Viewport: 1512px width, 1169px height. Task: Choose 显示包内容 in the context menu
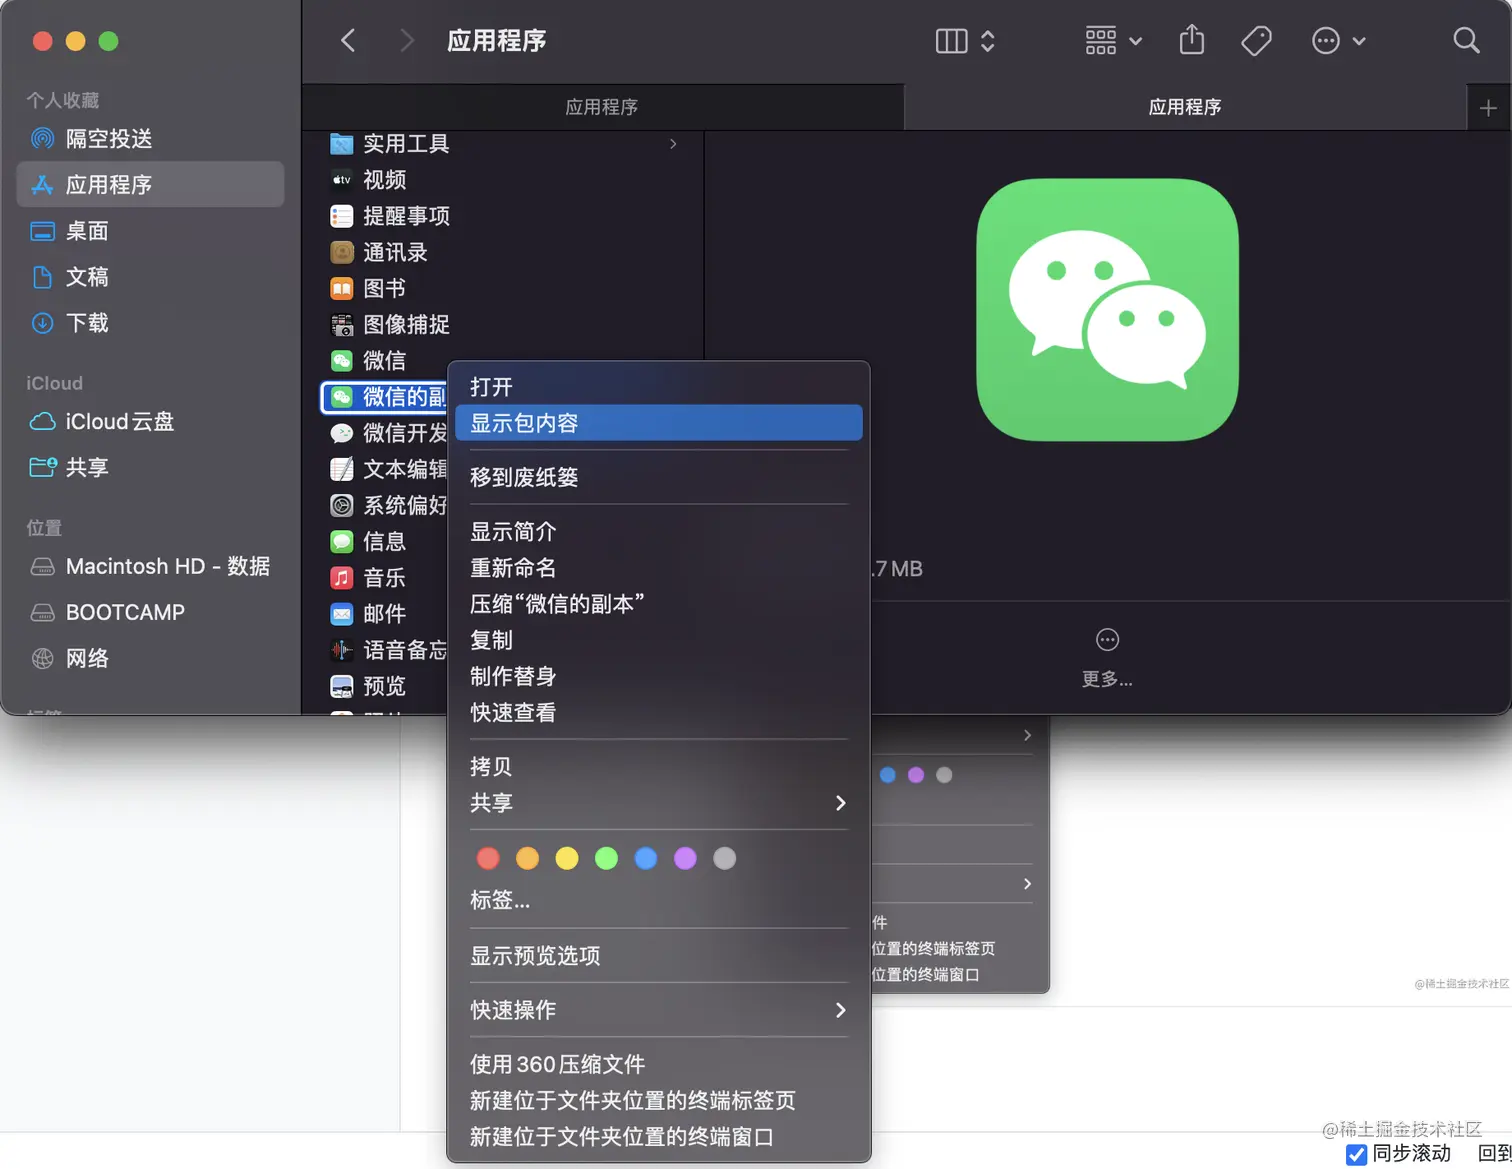pos(658,423)
